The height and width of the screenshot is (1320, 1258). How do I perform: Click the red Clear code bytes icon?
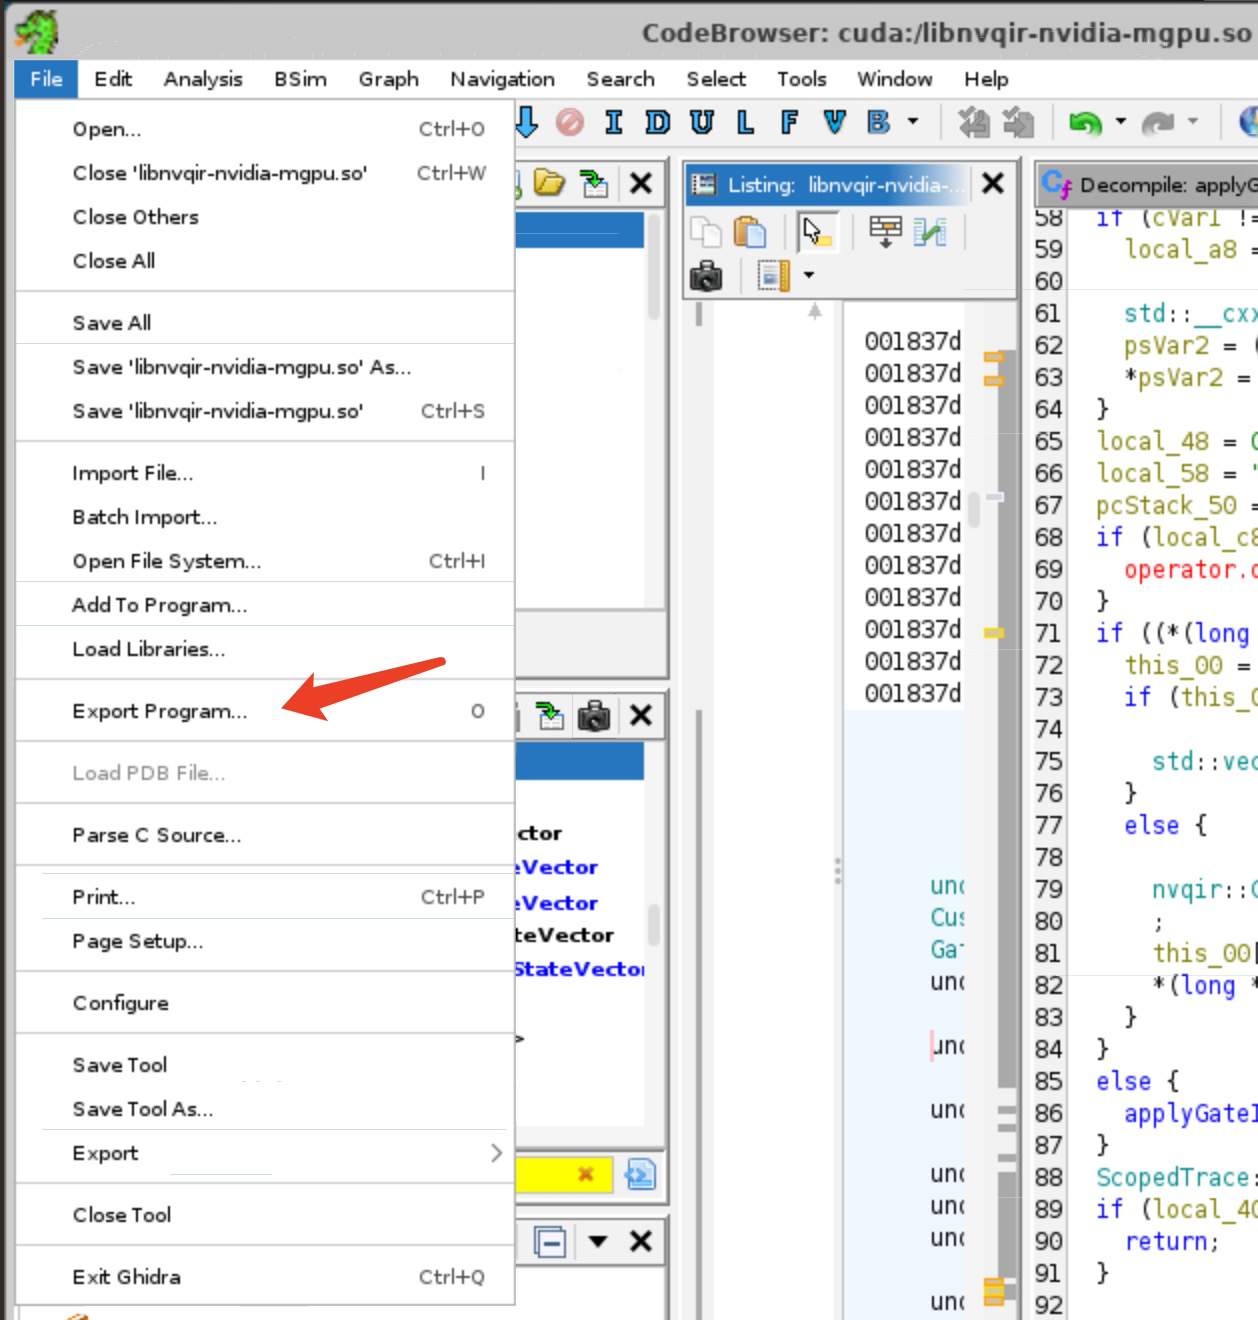[x=569, y=122]
